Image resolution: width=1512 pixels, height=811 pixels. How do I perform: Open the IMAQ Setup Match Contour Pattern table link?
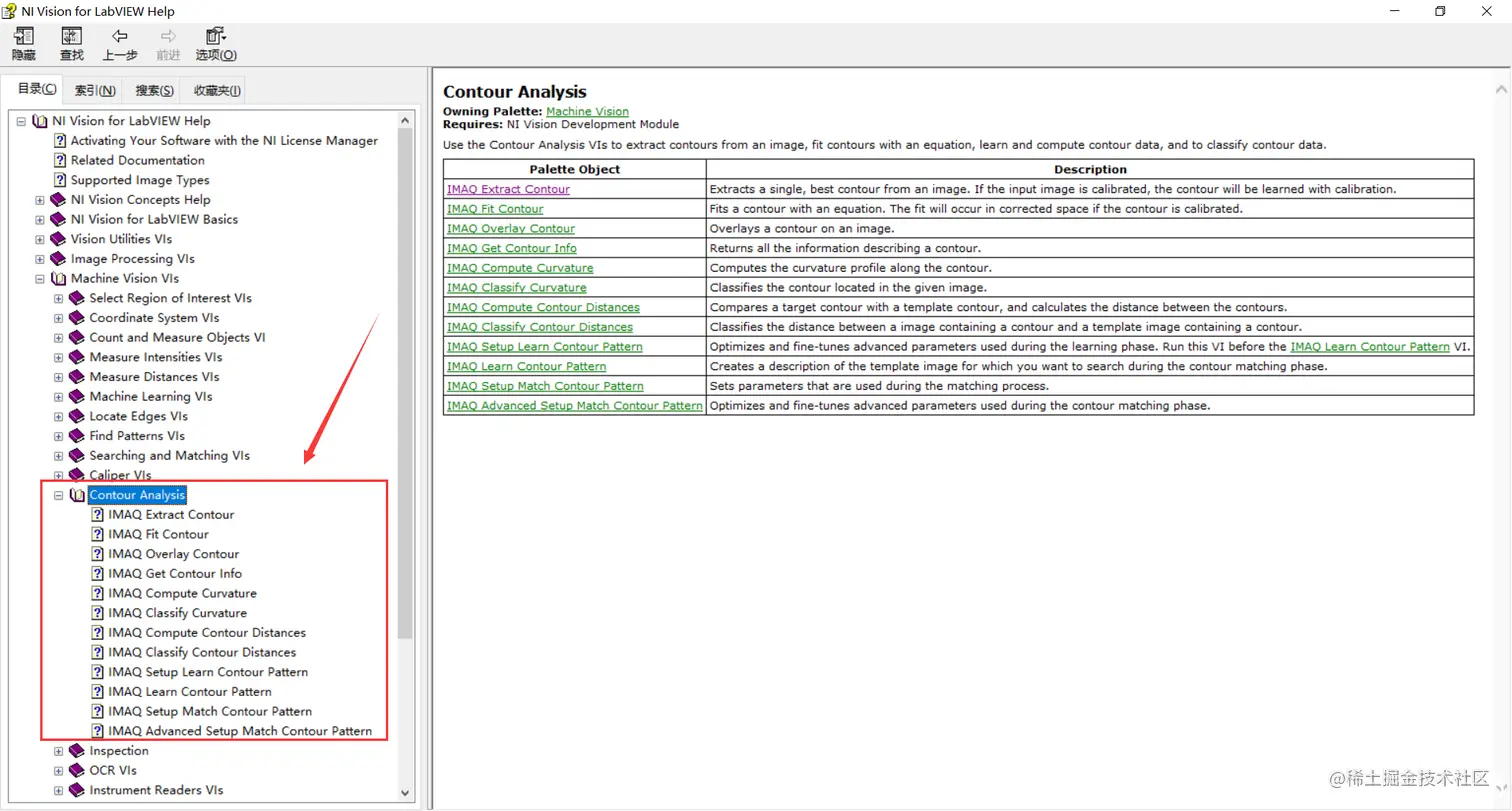click(x=545, y=386)
